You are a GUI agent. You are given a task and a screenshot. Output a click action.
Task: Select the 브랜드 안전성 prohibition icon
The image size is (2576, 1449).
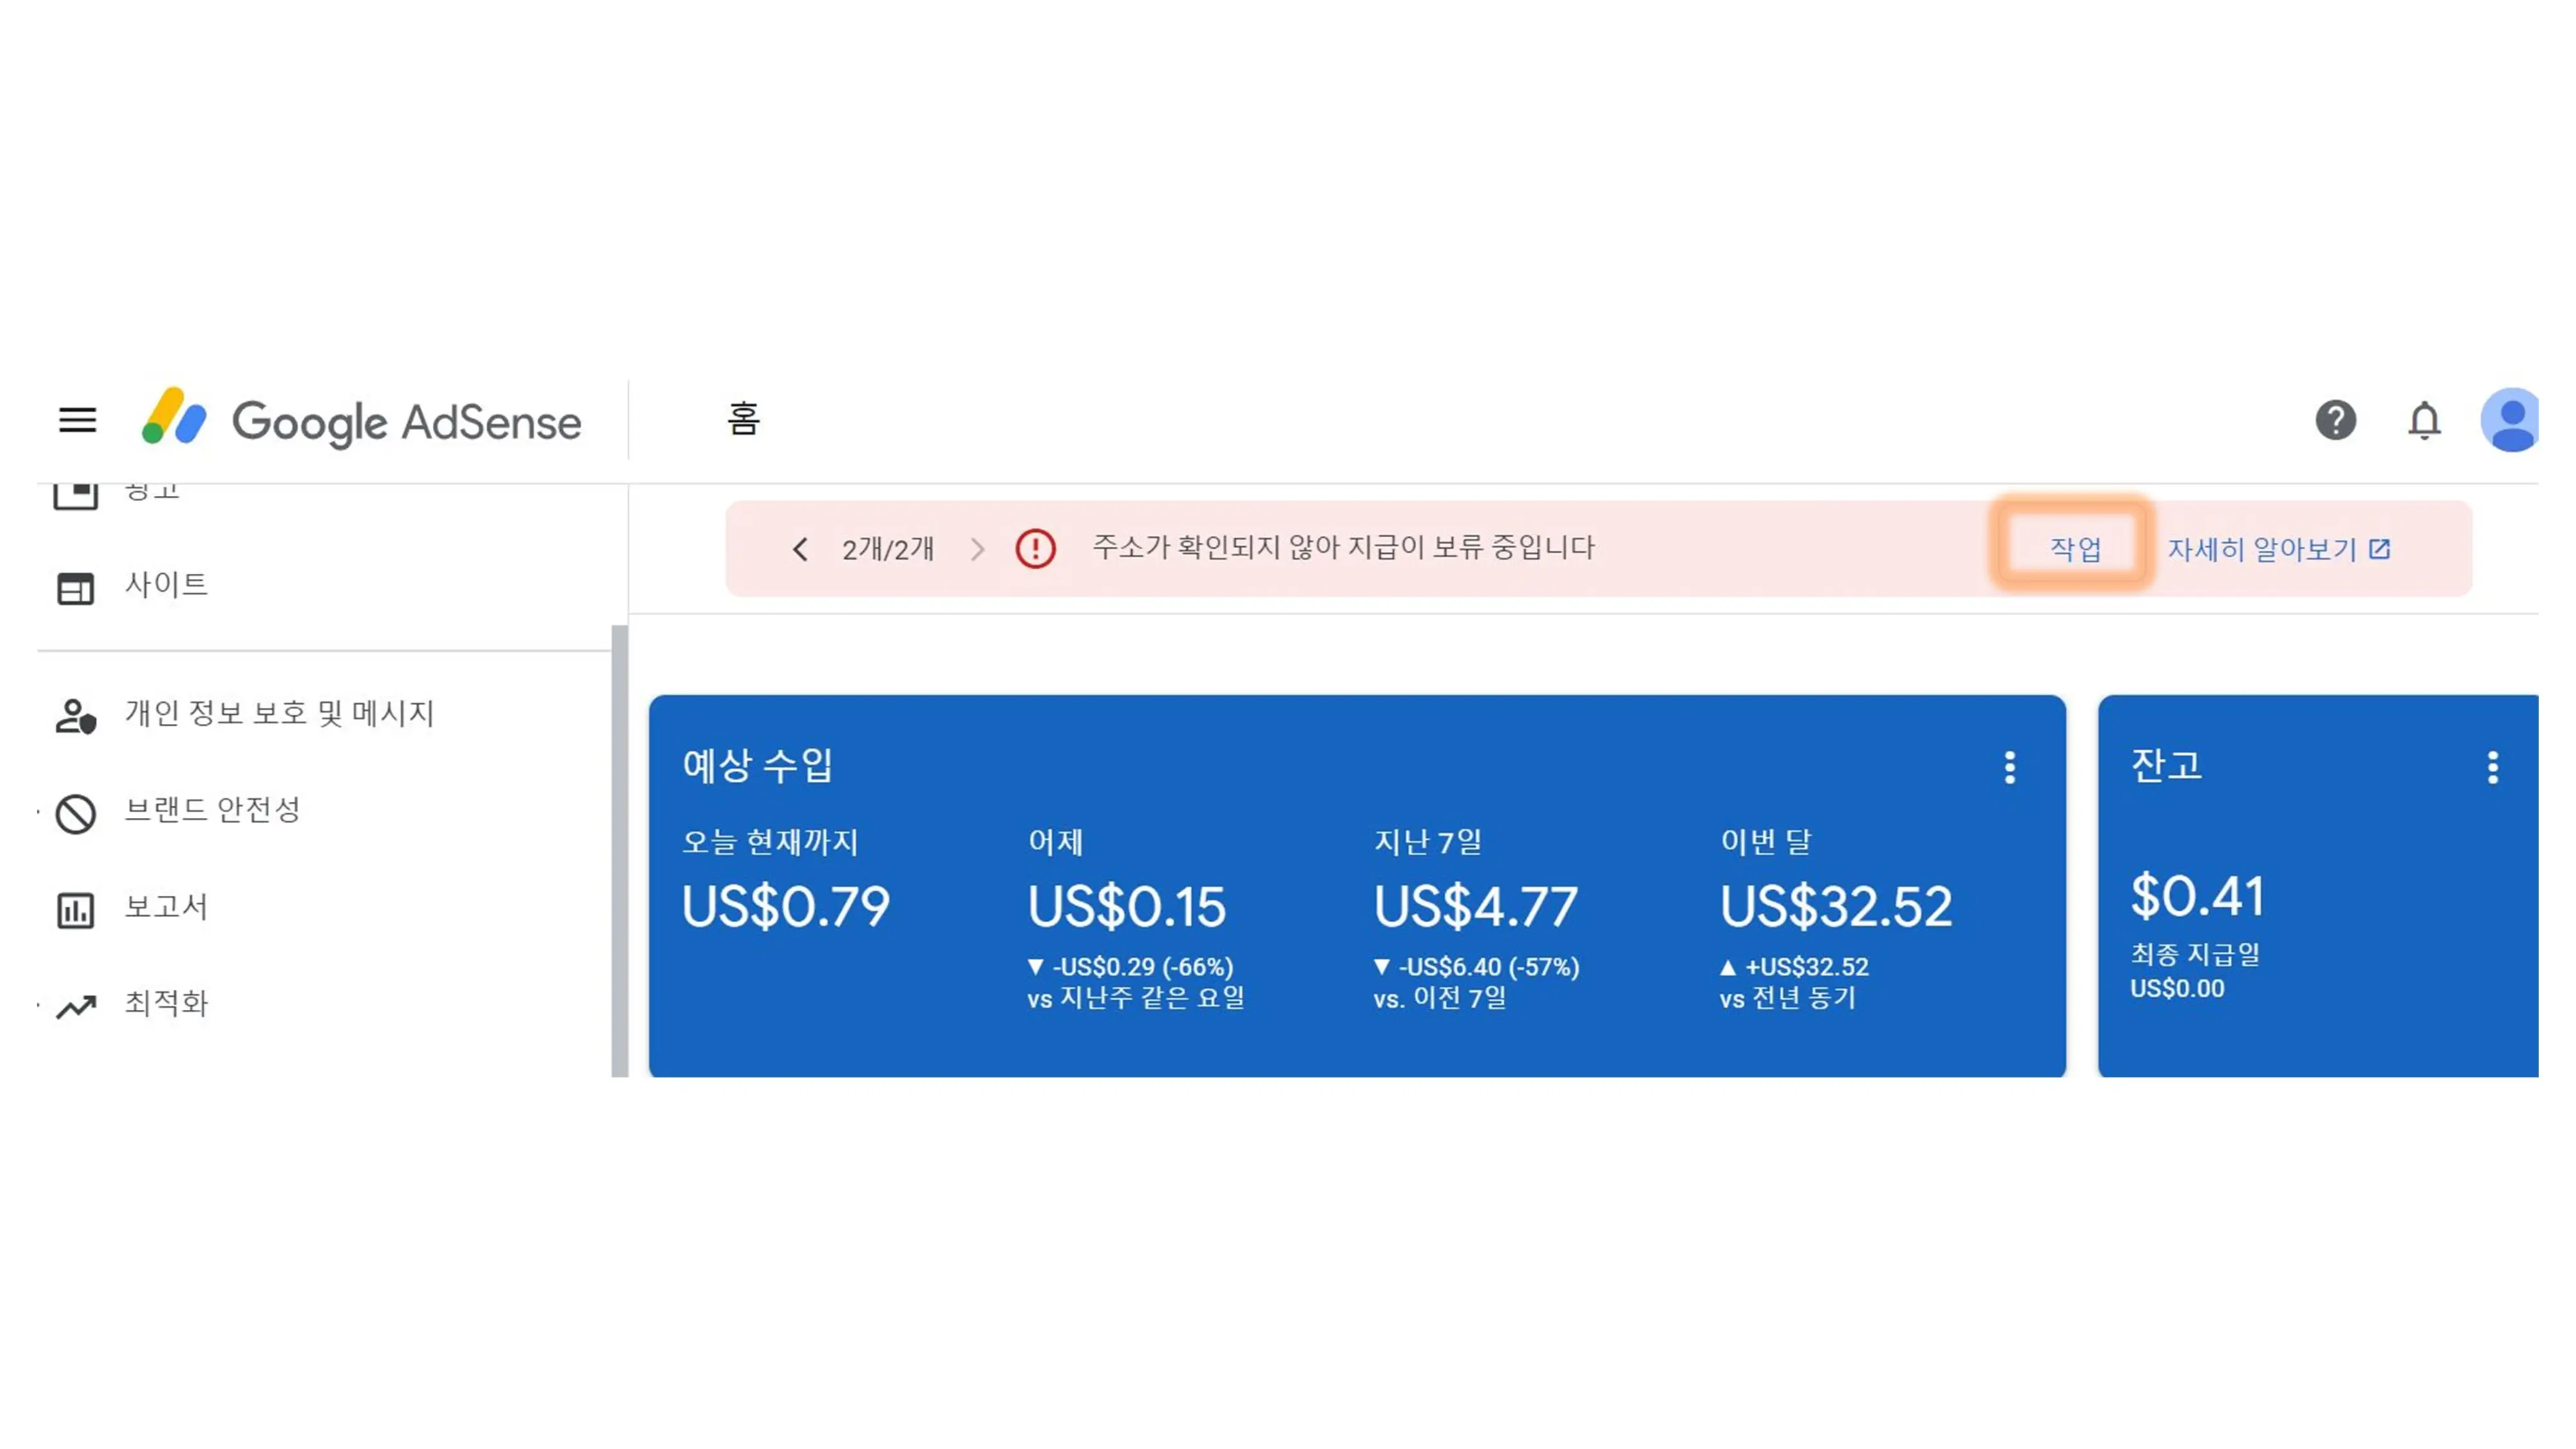pyautogui.click(x=76, y=811)
